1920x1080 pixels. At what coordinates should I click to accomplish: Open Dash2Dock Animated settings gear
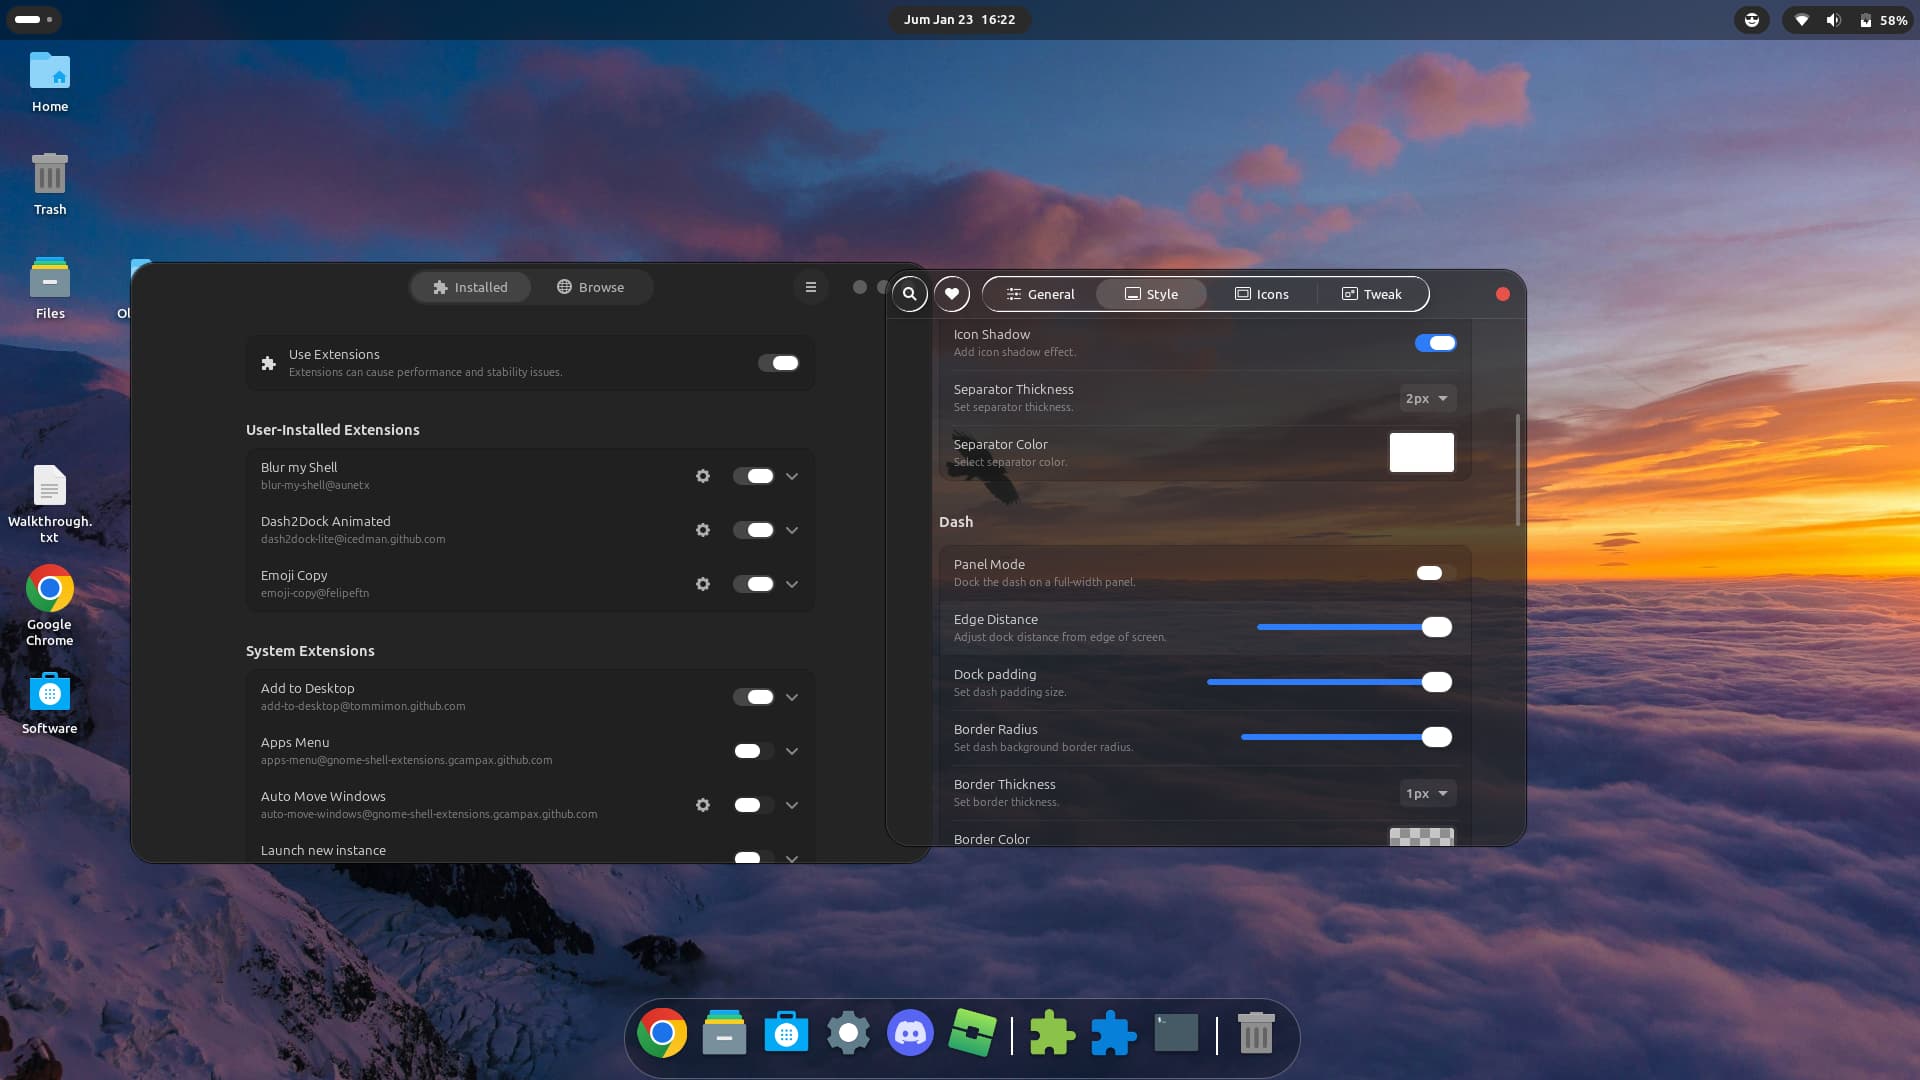703,530
